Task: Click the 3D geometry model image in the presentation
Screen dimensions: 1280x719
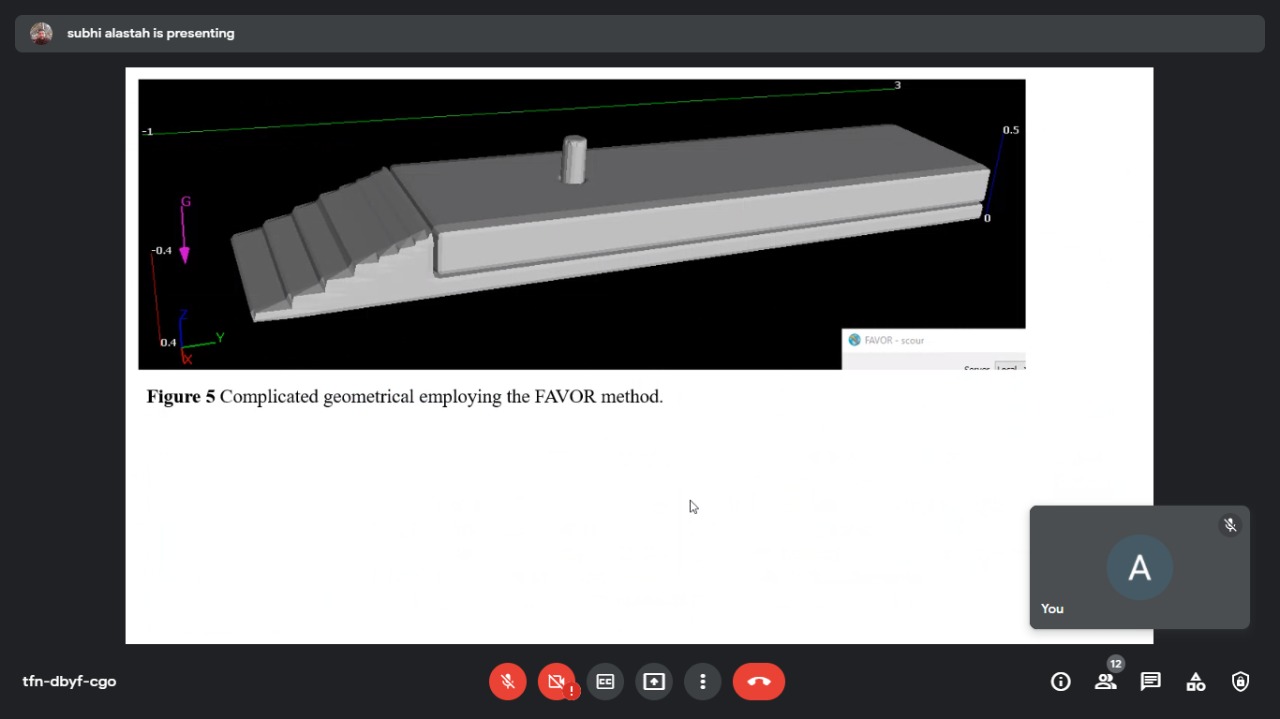Action: point(581,224)
